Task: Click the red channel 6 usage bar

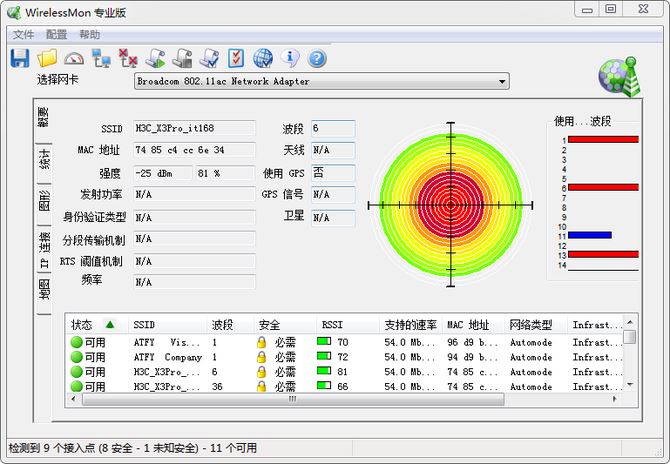Action: tap(603, 187)
